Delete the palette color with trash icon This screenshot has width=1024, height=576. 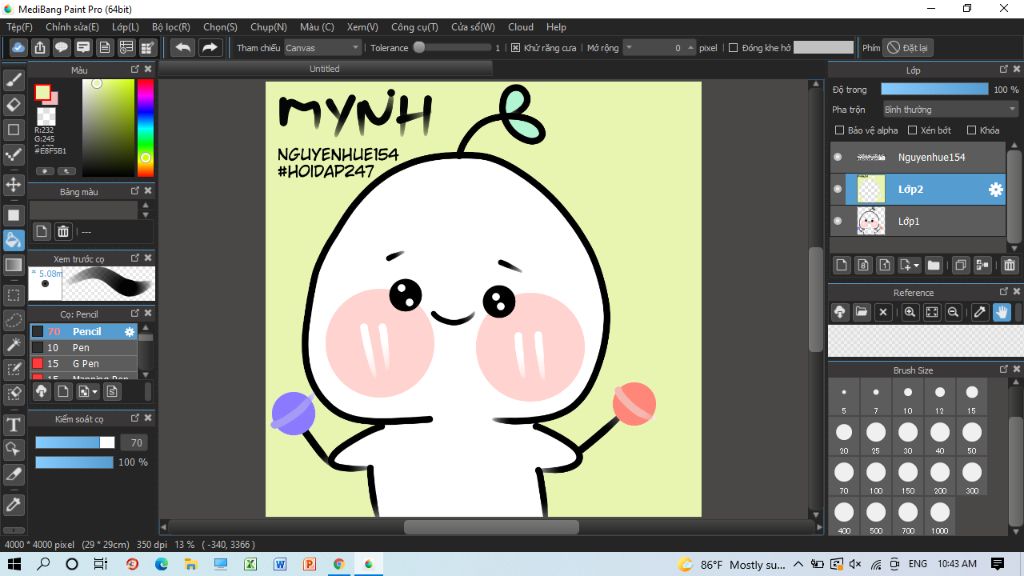(x=63, y=231)
